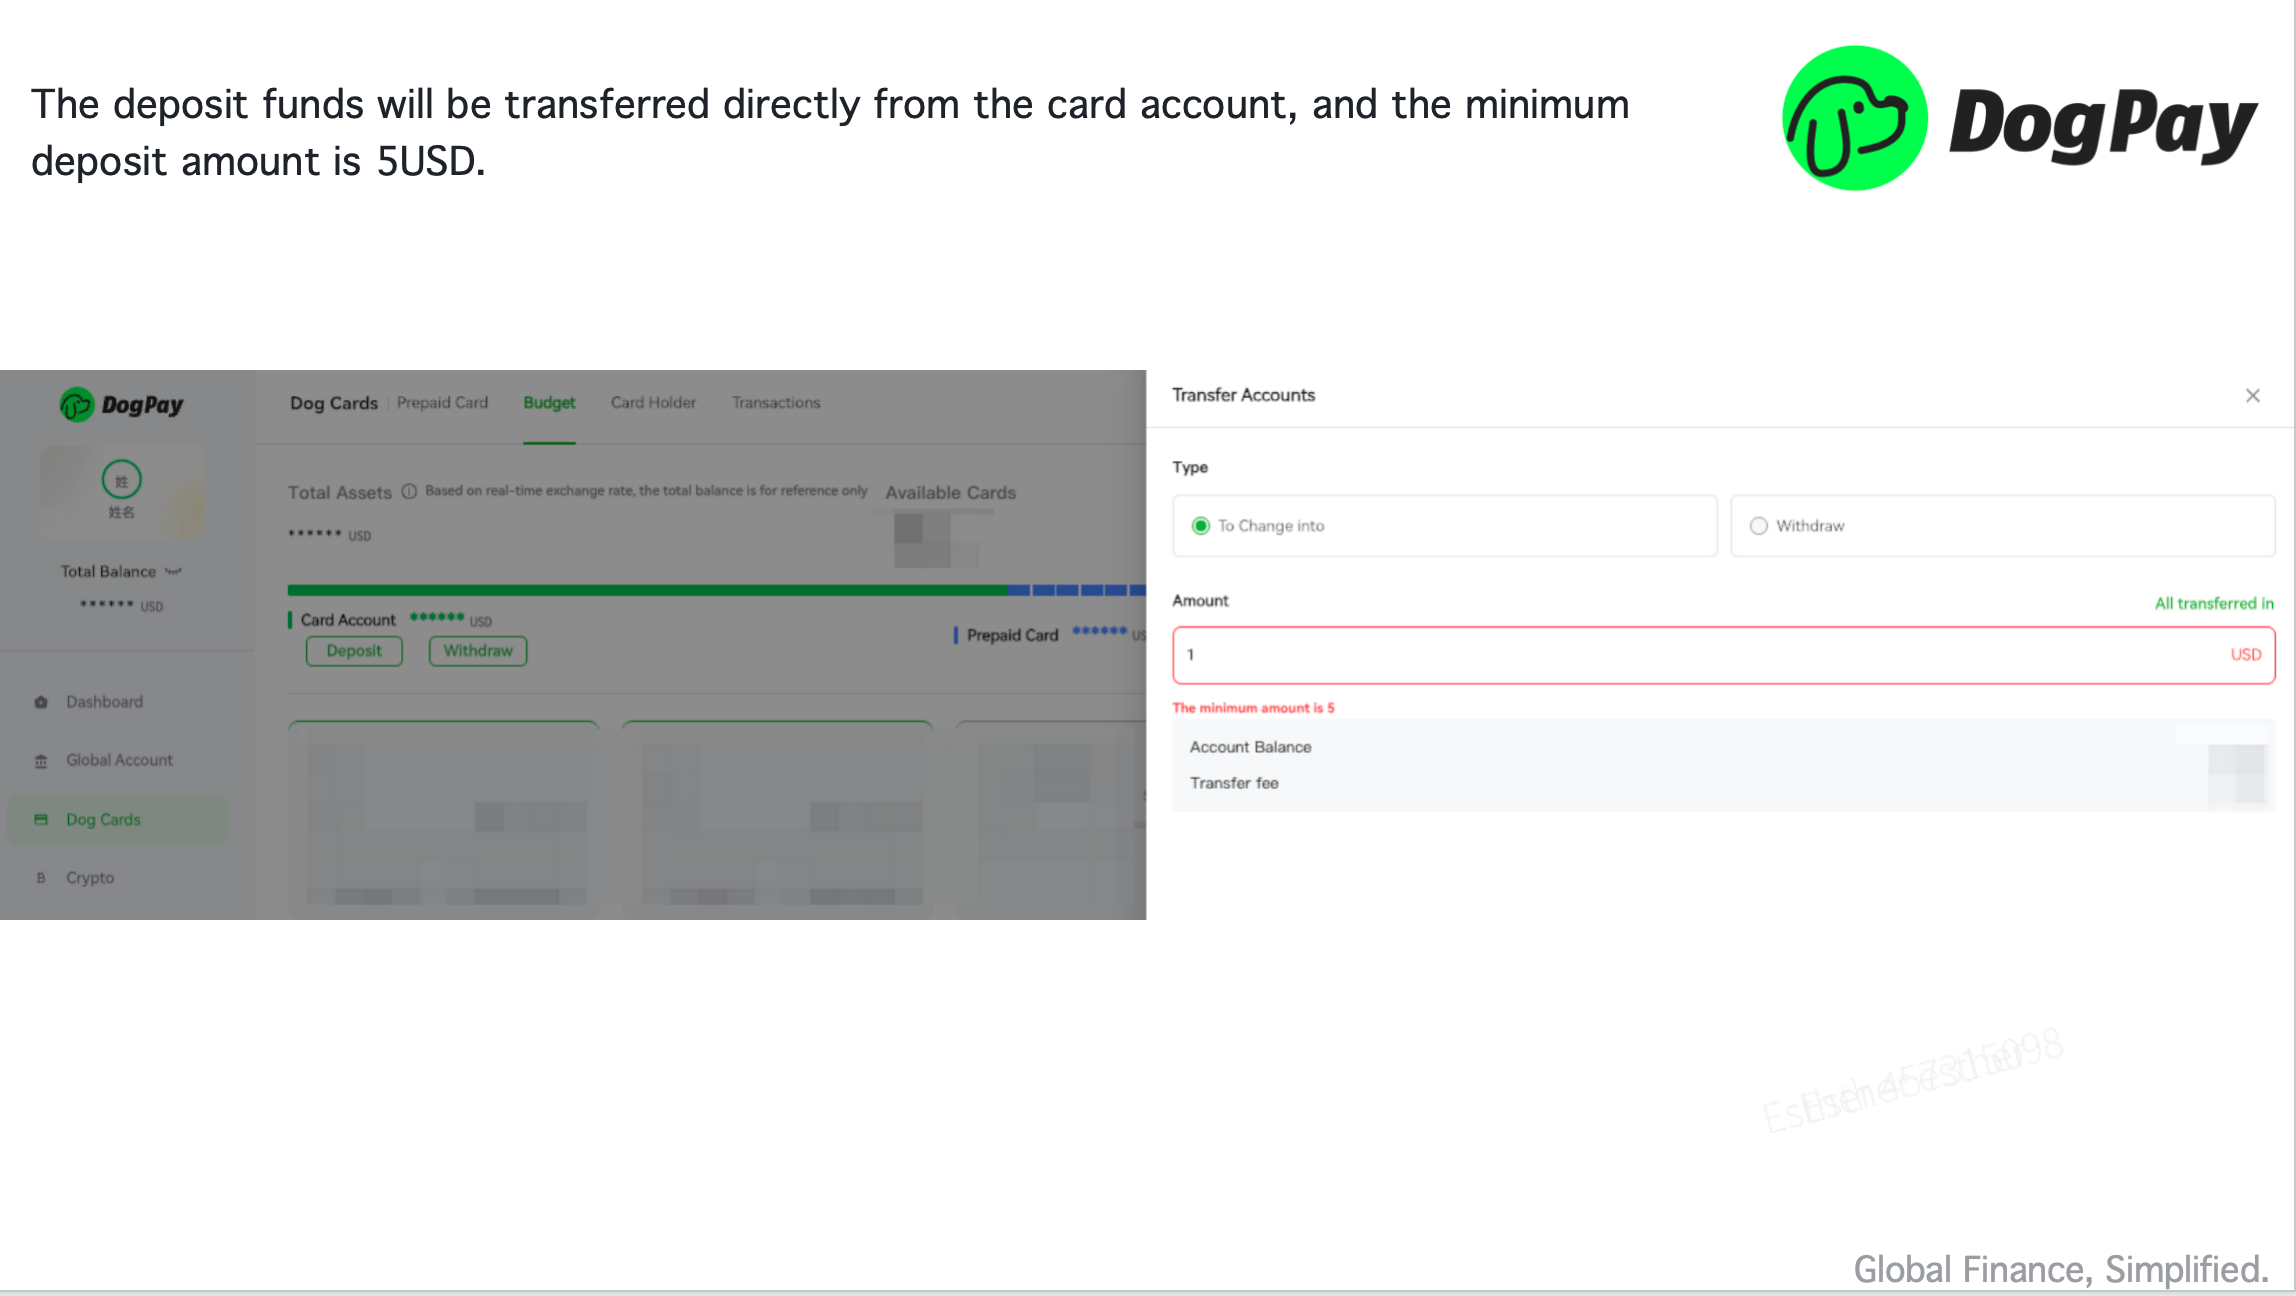Screen dimensions: 2296x1296
Task: Click the DogPay logo in the sidebar
Action: point(122,405)
